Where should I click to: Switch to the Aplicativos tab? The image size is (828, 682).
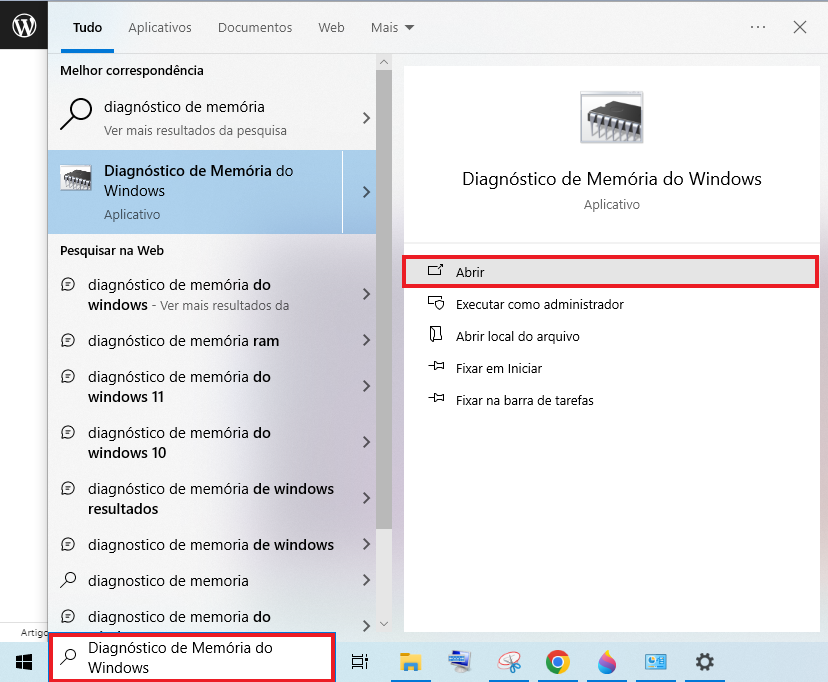point(159,27)
